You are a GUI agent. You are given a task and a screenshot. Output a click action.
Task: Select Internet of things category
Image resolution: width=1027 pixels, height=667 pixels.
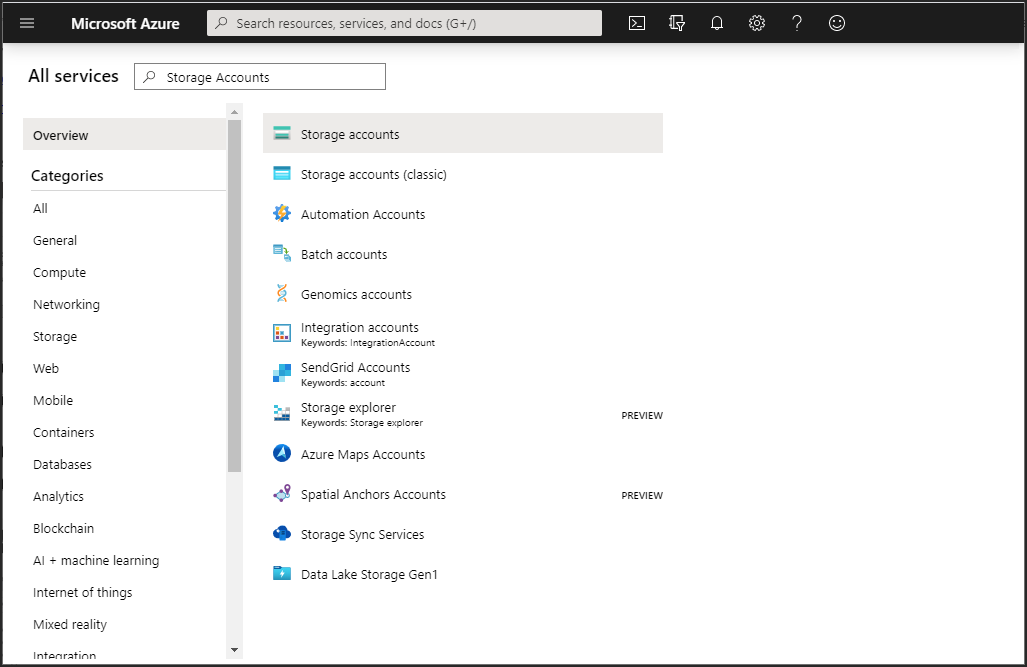83,592
